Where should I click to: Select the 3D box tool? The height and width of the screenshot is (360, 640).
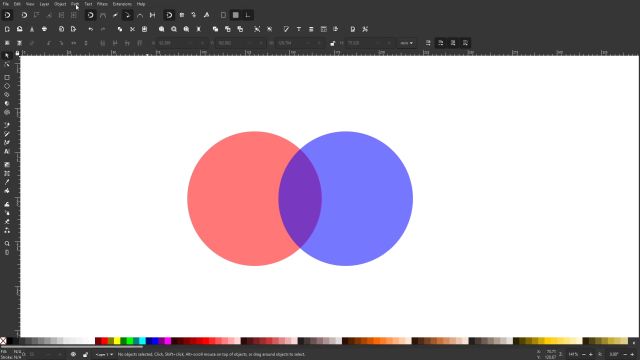tap(7, 104)
